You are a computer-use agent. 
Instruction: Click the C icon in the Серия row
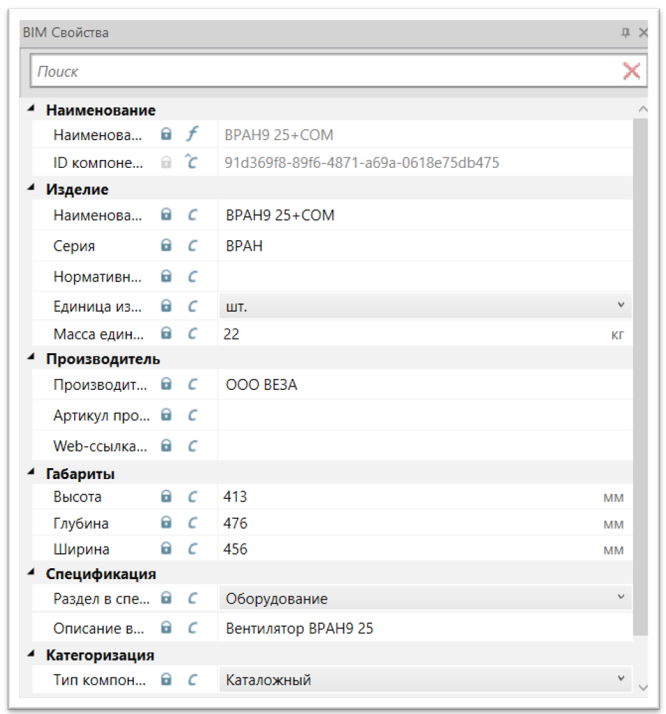pyautogui.click(x=193, y=246)
